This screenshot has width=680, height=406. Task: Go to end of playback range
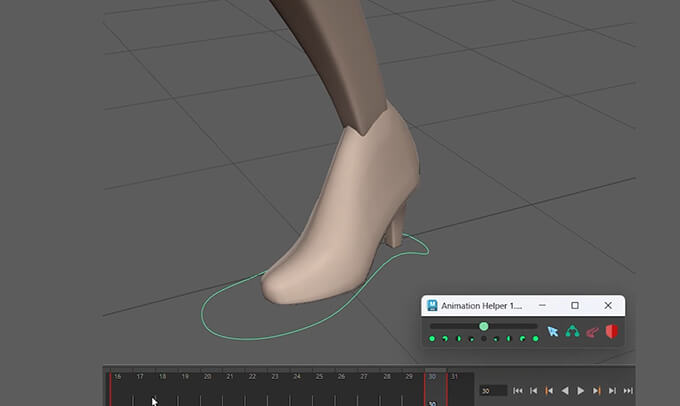(628, 391)
